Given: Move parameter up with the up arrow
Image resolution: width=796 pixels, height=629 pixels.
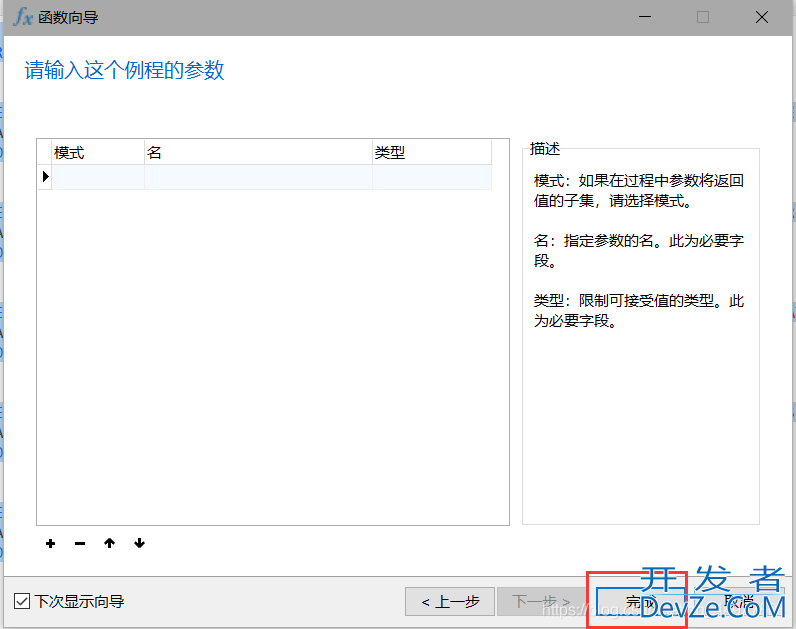Looking at the screenshot, I should (x=109, y=543).
